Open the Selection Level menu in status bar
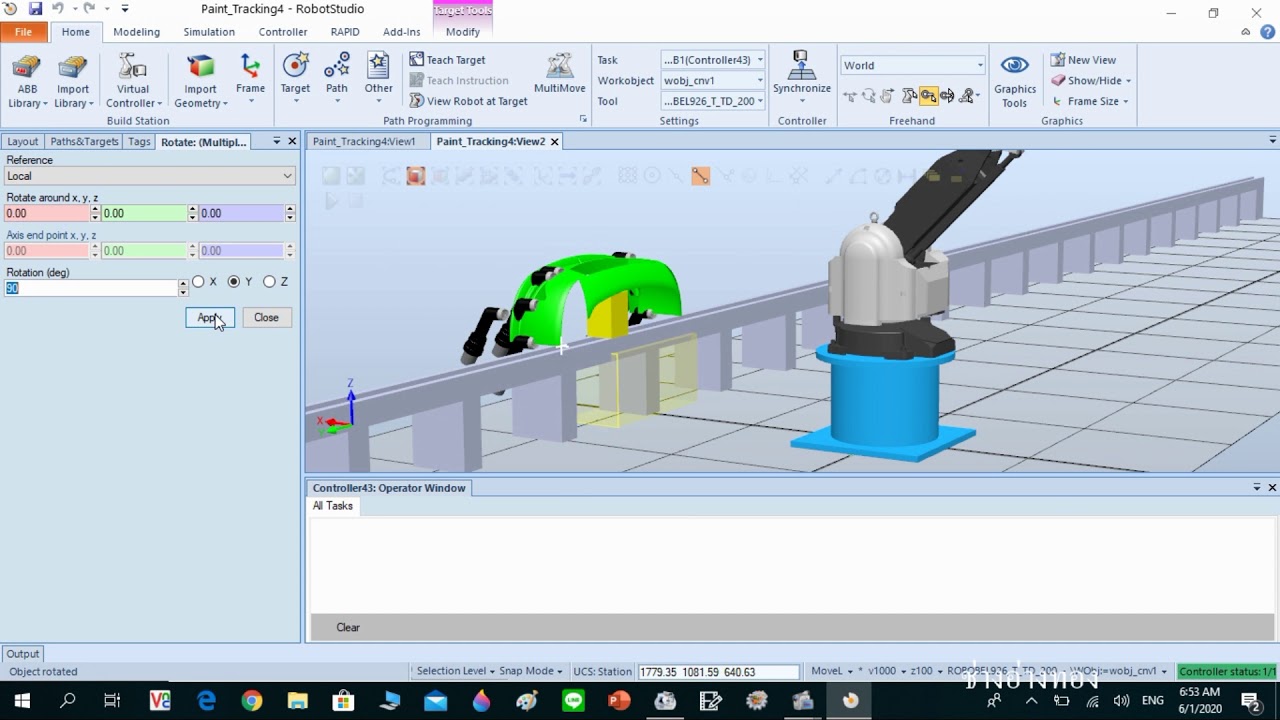 click(x=455, y=671)
